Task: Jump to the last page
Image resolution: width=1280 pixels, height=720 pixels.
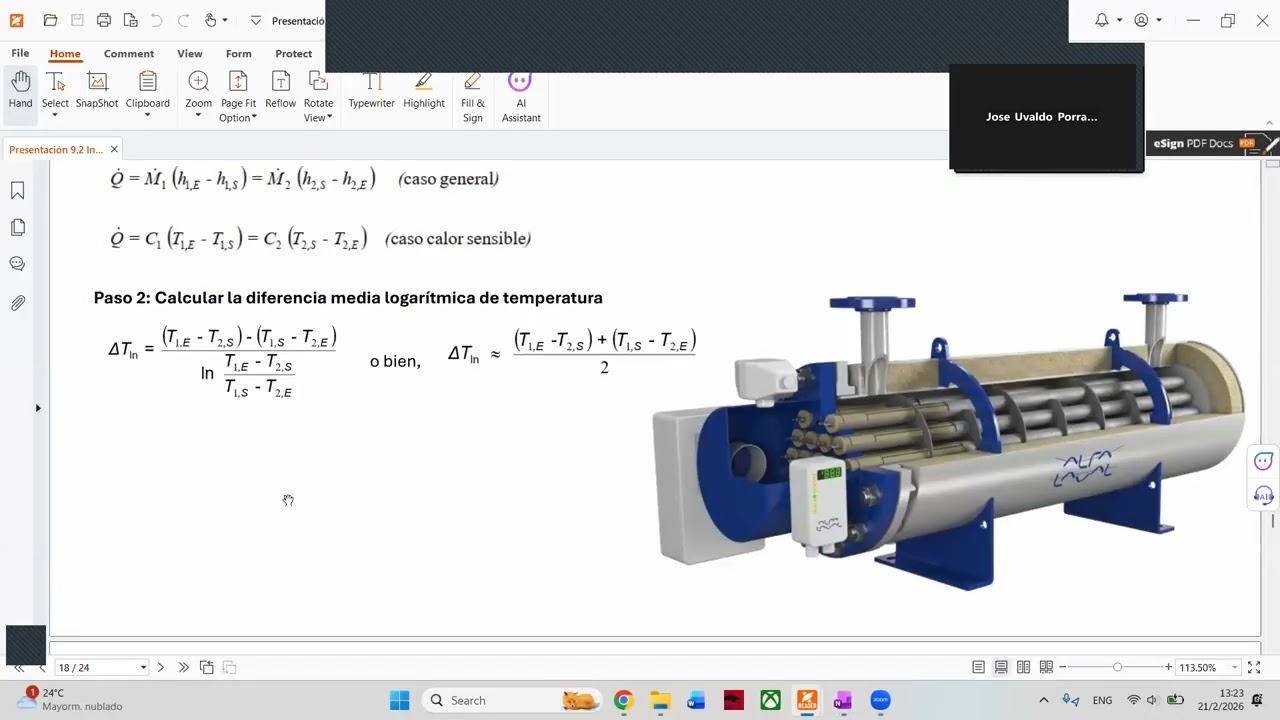Action: (x=183, y=667)
